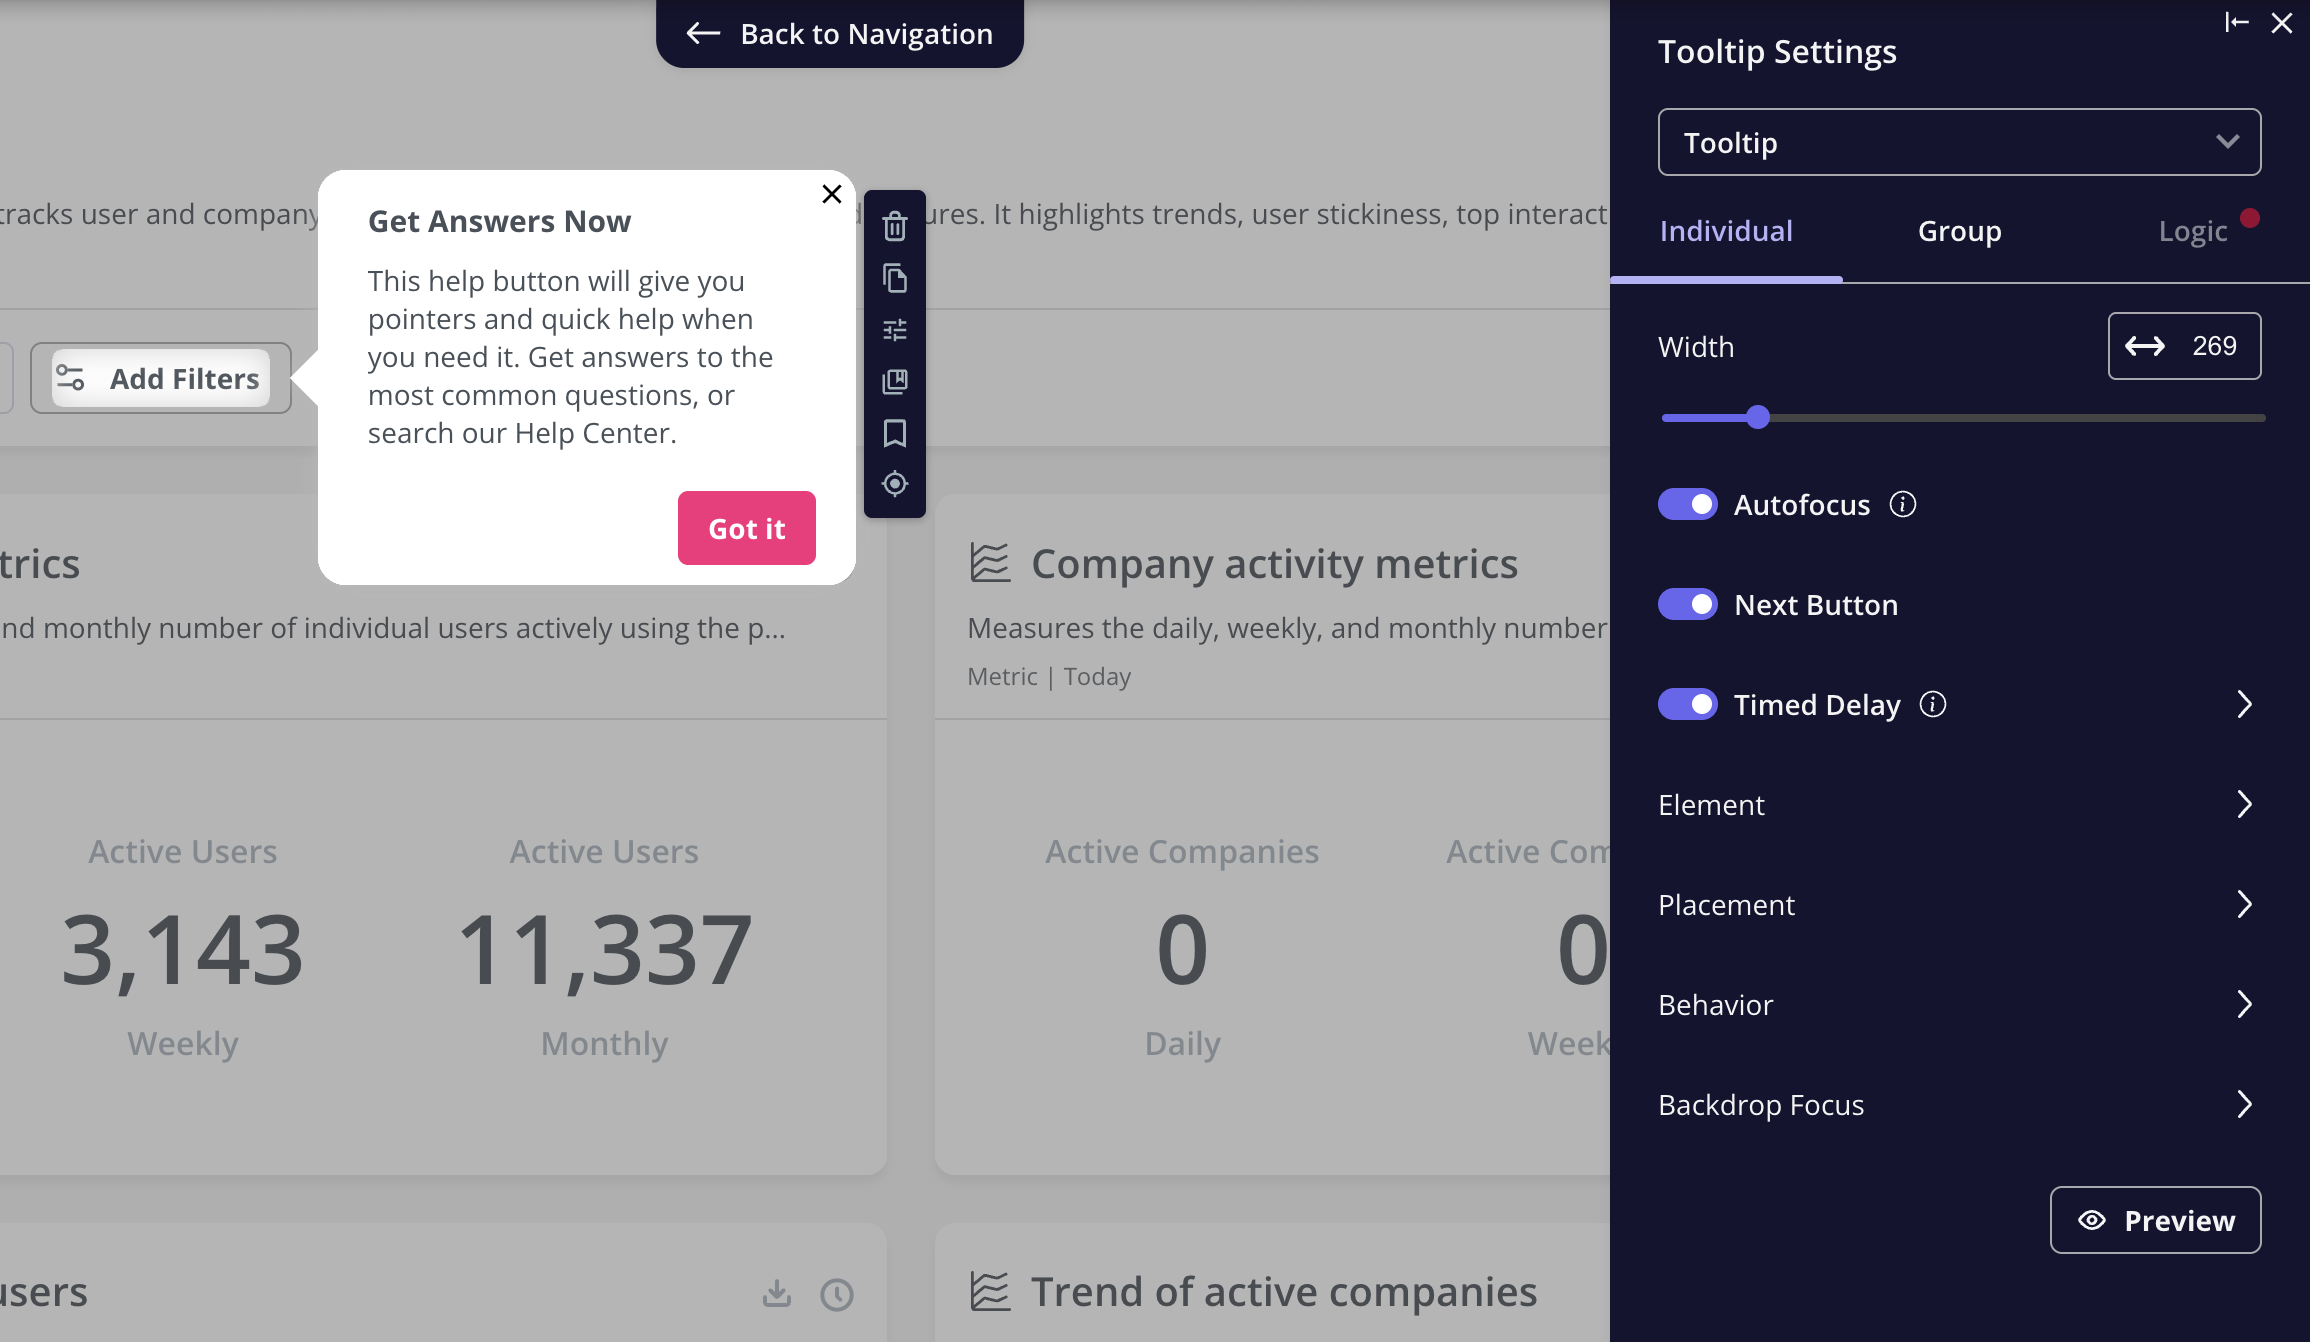Click the duplicate copy icon in tooltip toolbar
This screenshot has width=2310, height=1342.
pyautogui.click(x=895, y=278)
